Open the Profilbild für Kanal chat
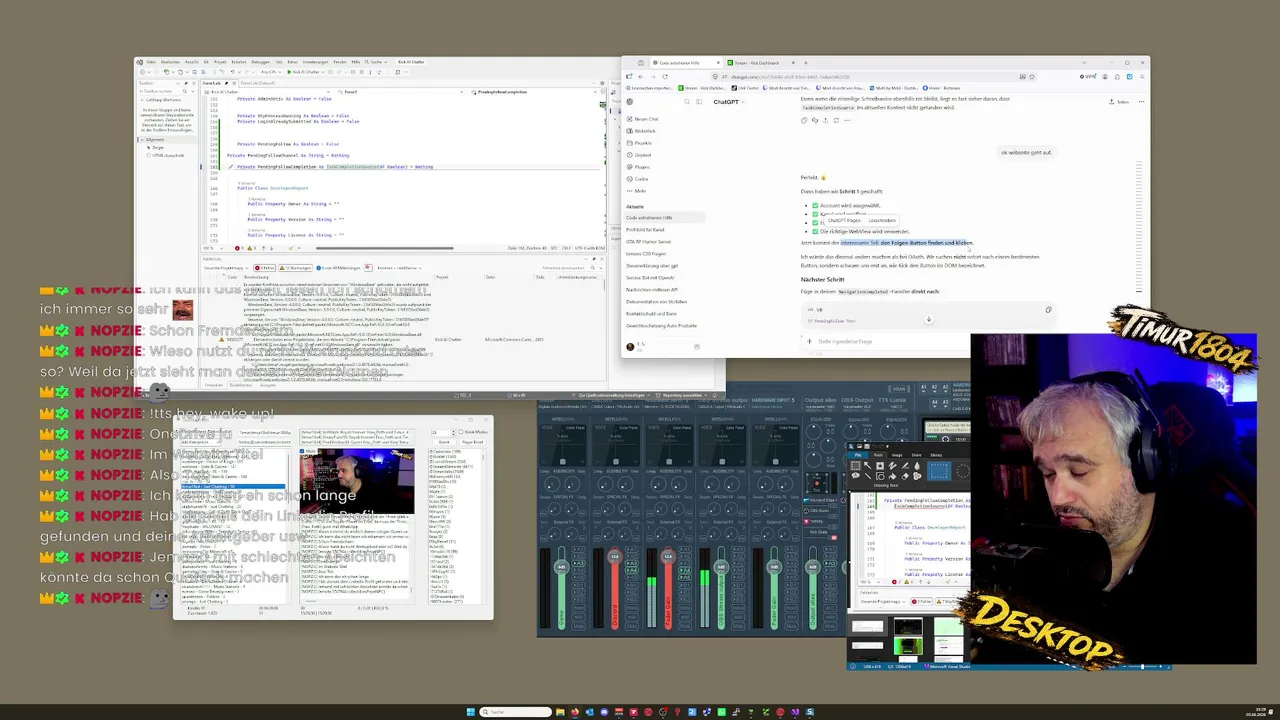Image resolution: width=1280 pixels, height=720 pixels. coord(645,230)
